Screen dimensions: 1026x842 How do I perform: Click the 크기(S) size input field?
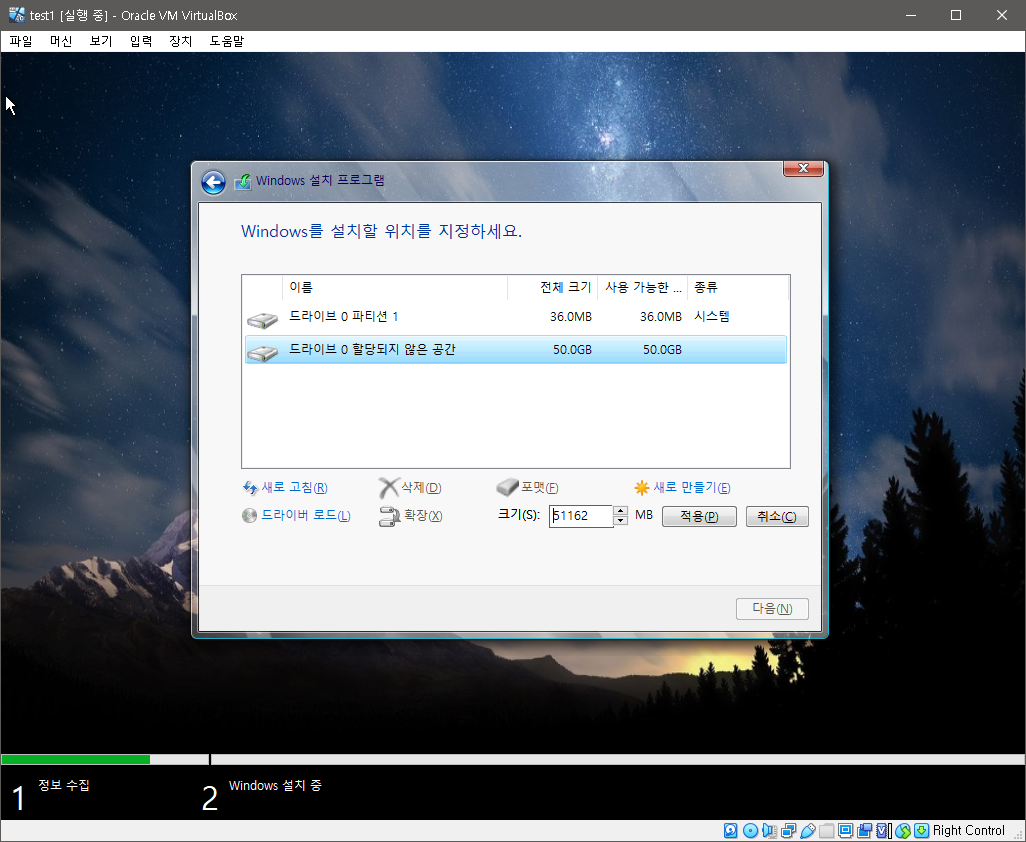pyautogui.click(x=580, y=516)
